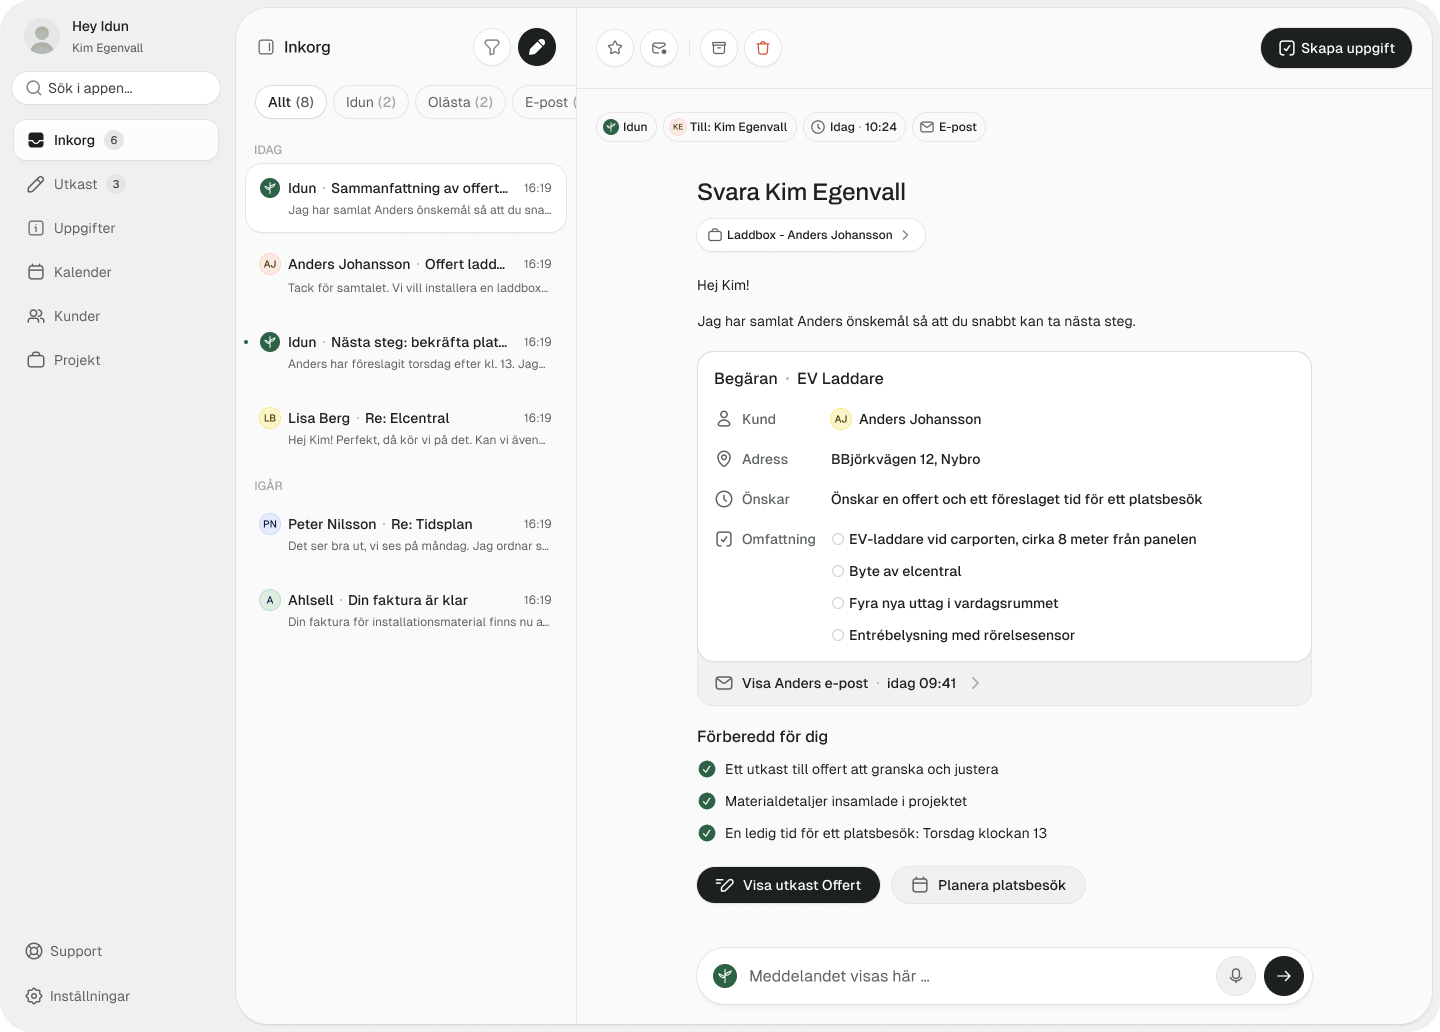The image size is (1440, 1032).
Task: Open Inställningar settings
Action: (78, 996)
